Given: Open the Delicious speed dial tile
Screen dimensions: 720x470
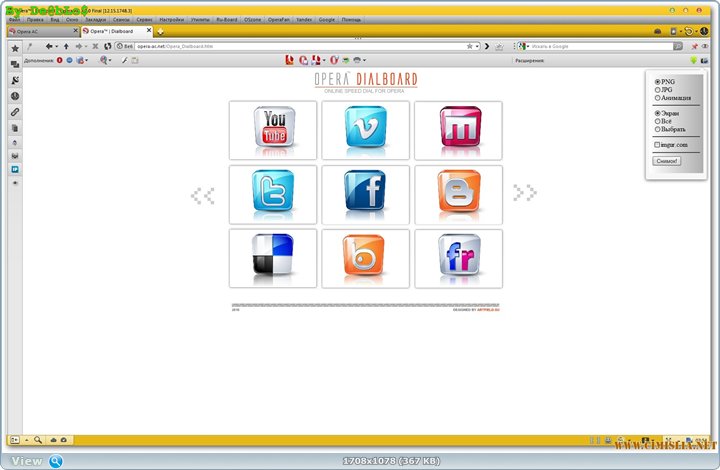Looking at the screenshot, I should coord(273,258).
